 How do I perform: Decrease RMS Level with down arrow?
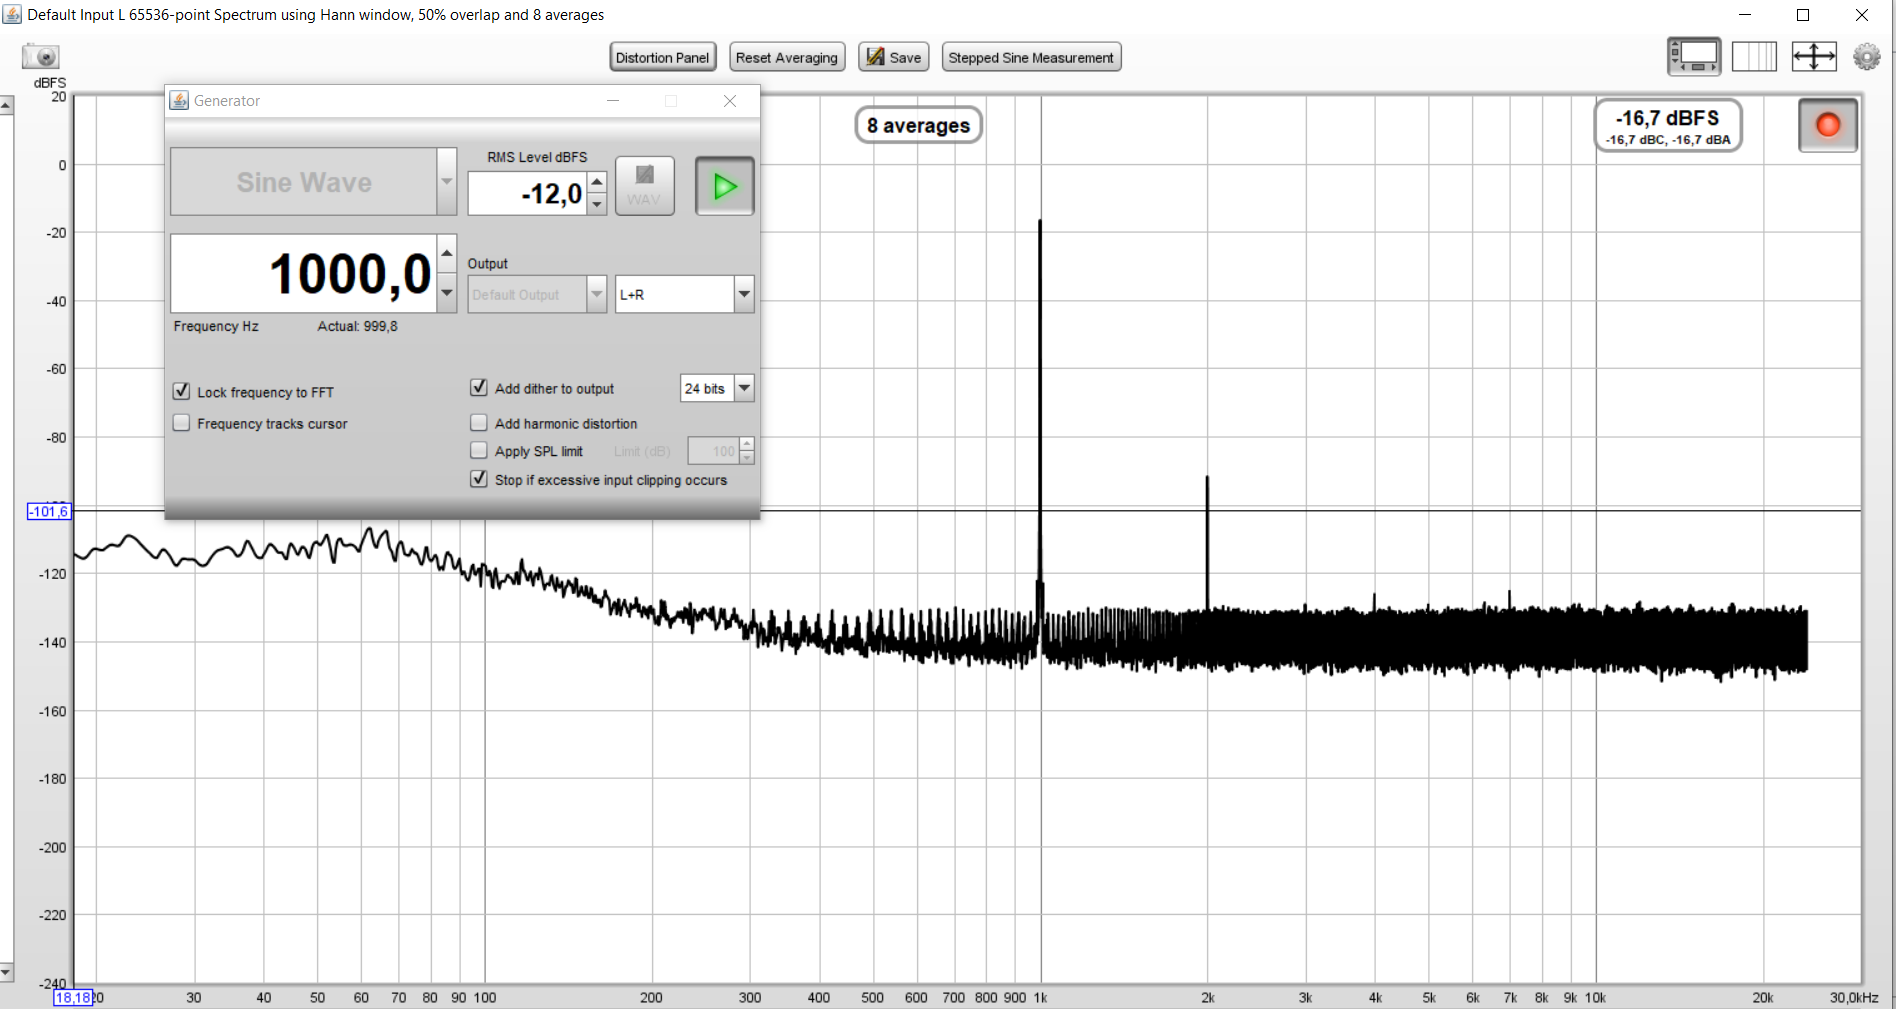(597, 204)
